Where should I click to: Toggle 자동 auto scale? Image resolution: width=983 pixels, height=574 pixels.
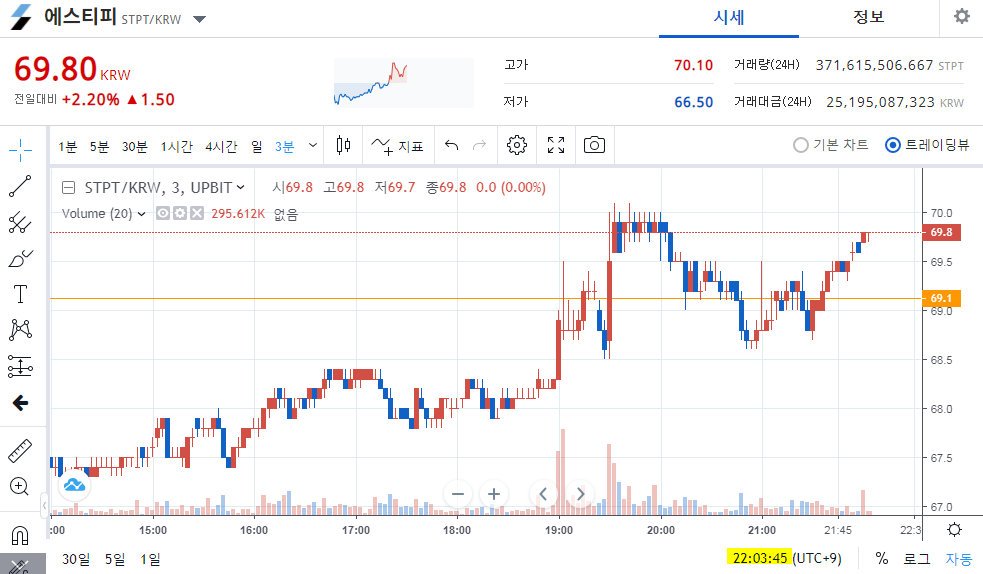(x=959, y=558)
